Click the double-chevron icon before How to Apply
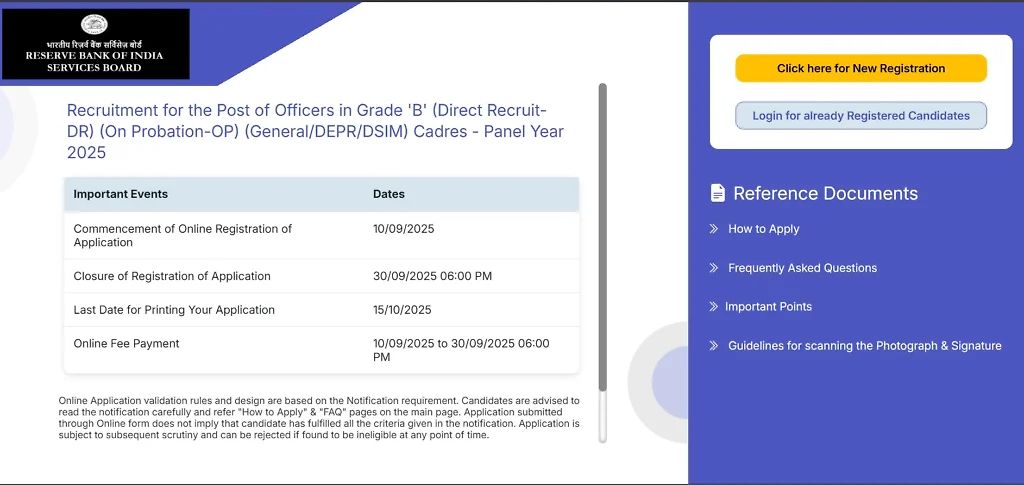 [x=713, y=229]
